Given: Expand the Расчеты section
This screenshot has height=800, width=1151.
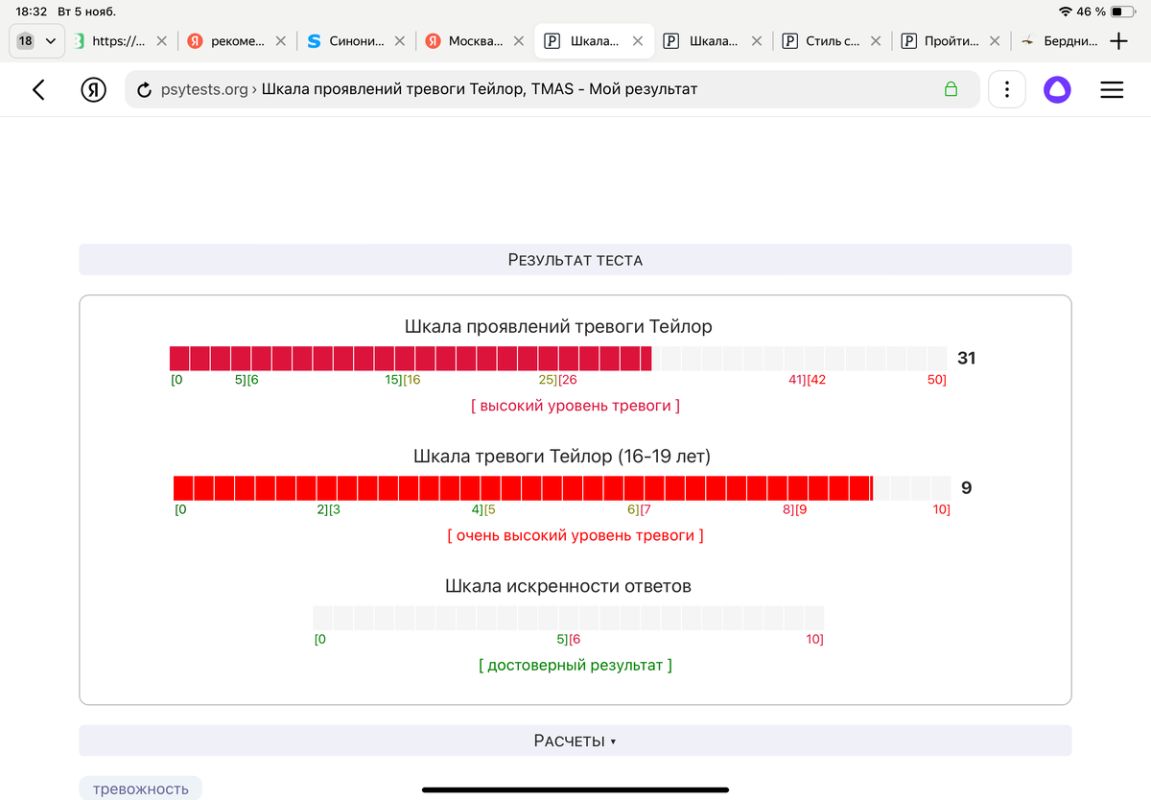Looking at the screenshot, I should [x=575, y=741].
